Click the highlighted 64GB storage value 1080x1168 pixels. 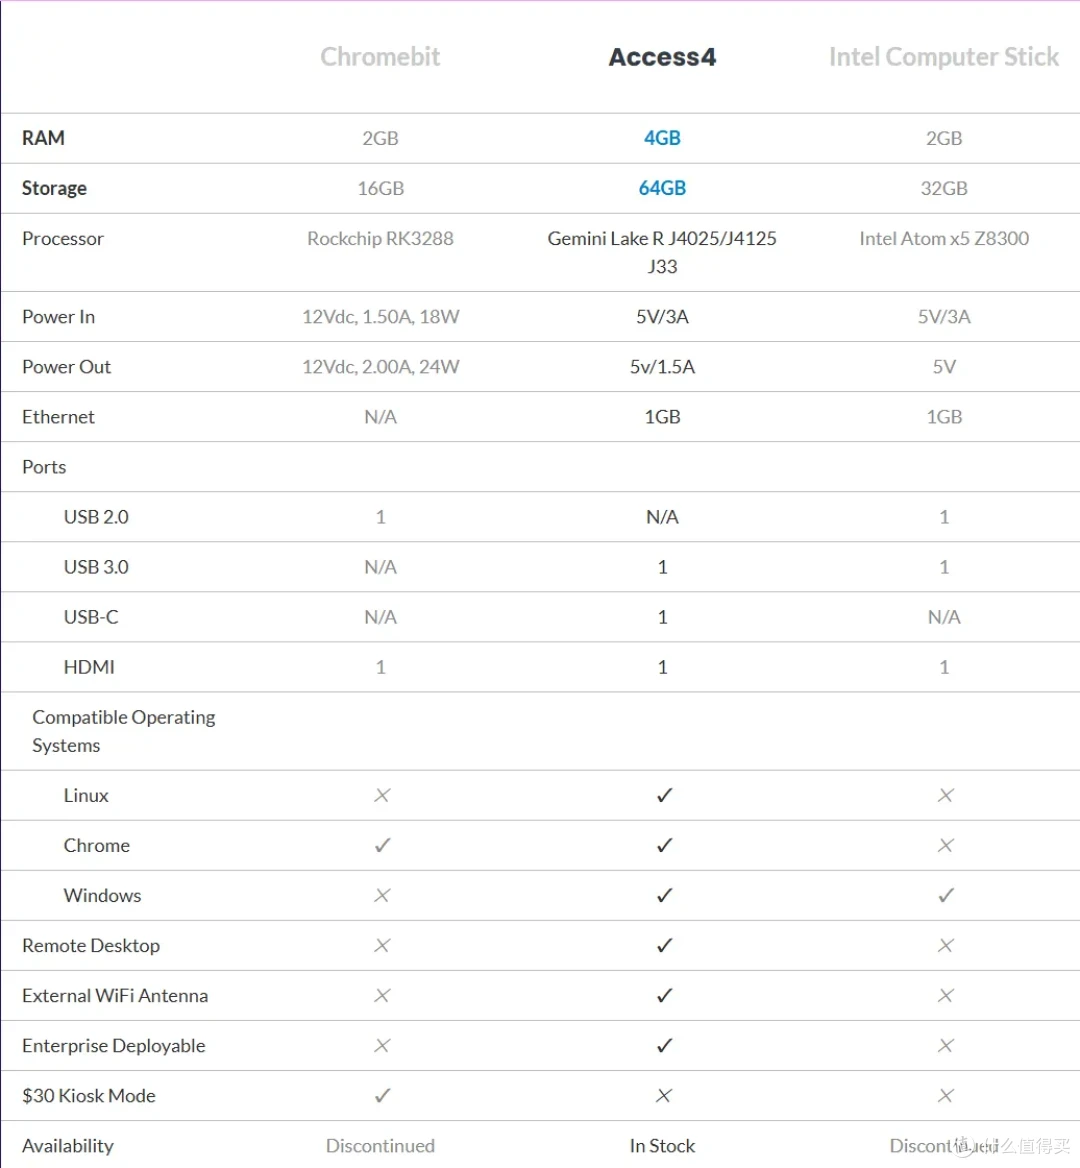coord(662,188)
